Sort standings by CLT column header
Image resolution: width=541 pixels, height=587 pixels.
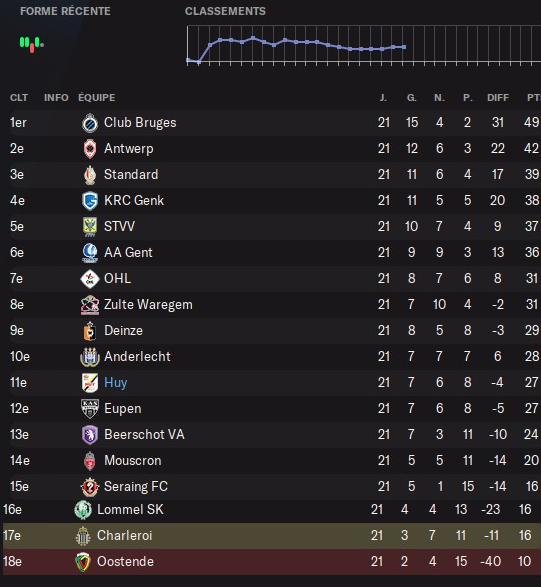click(x=19, y=98)
